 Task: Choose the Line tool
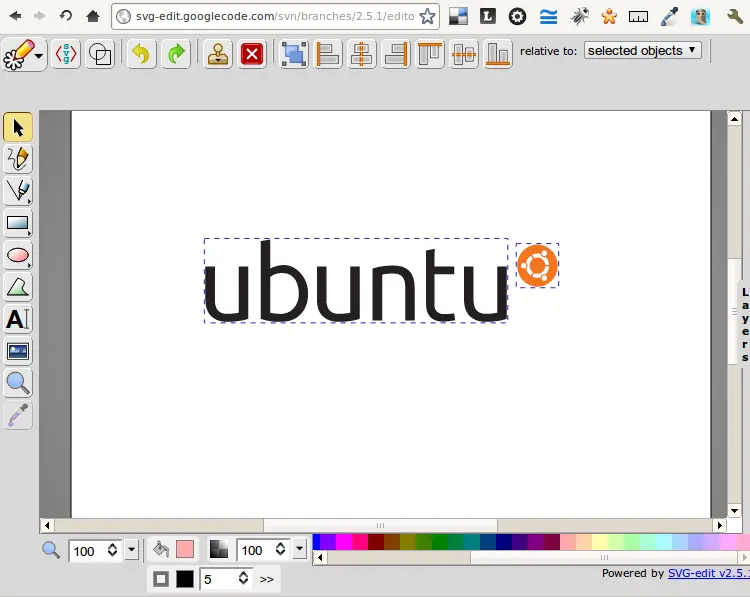(x=18, y=191)
